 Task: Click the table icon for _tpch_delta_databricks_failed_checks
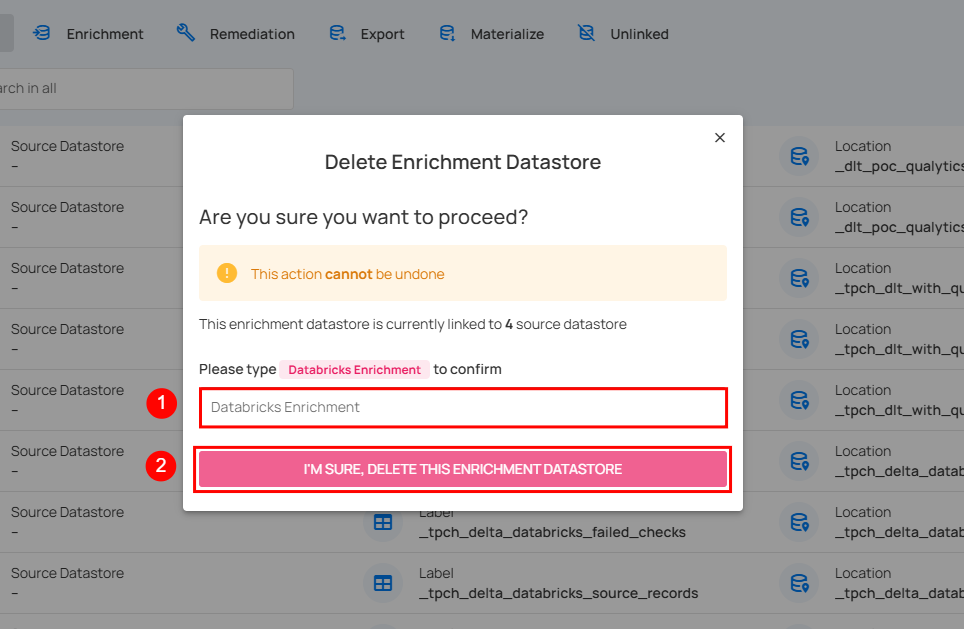[382, 522]
